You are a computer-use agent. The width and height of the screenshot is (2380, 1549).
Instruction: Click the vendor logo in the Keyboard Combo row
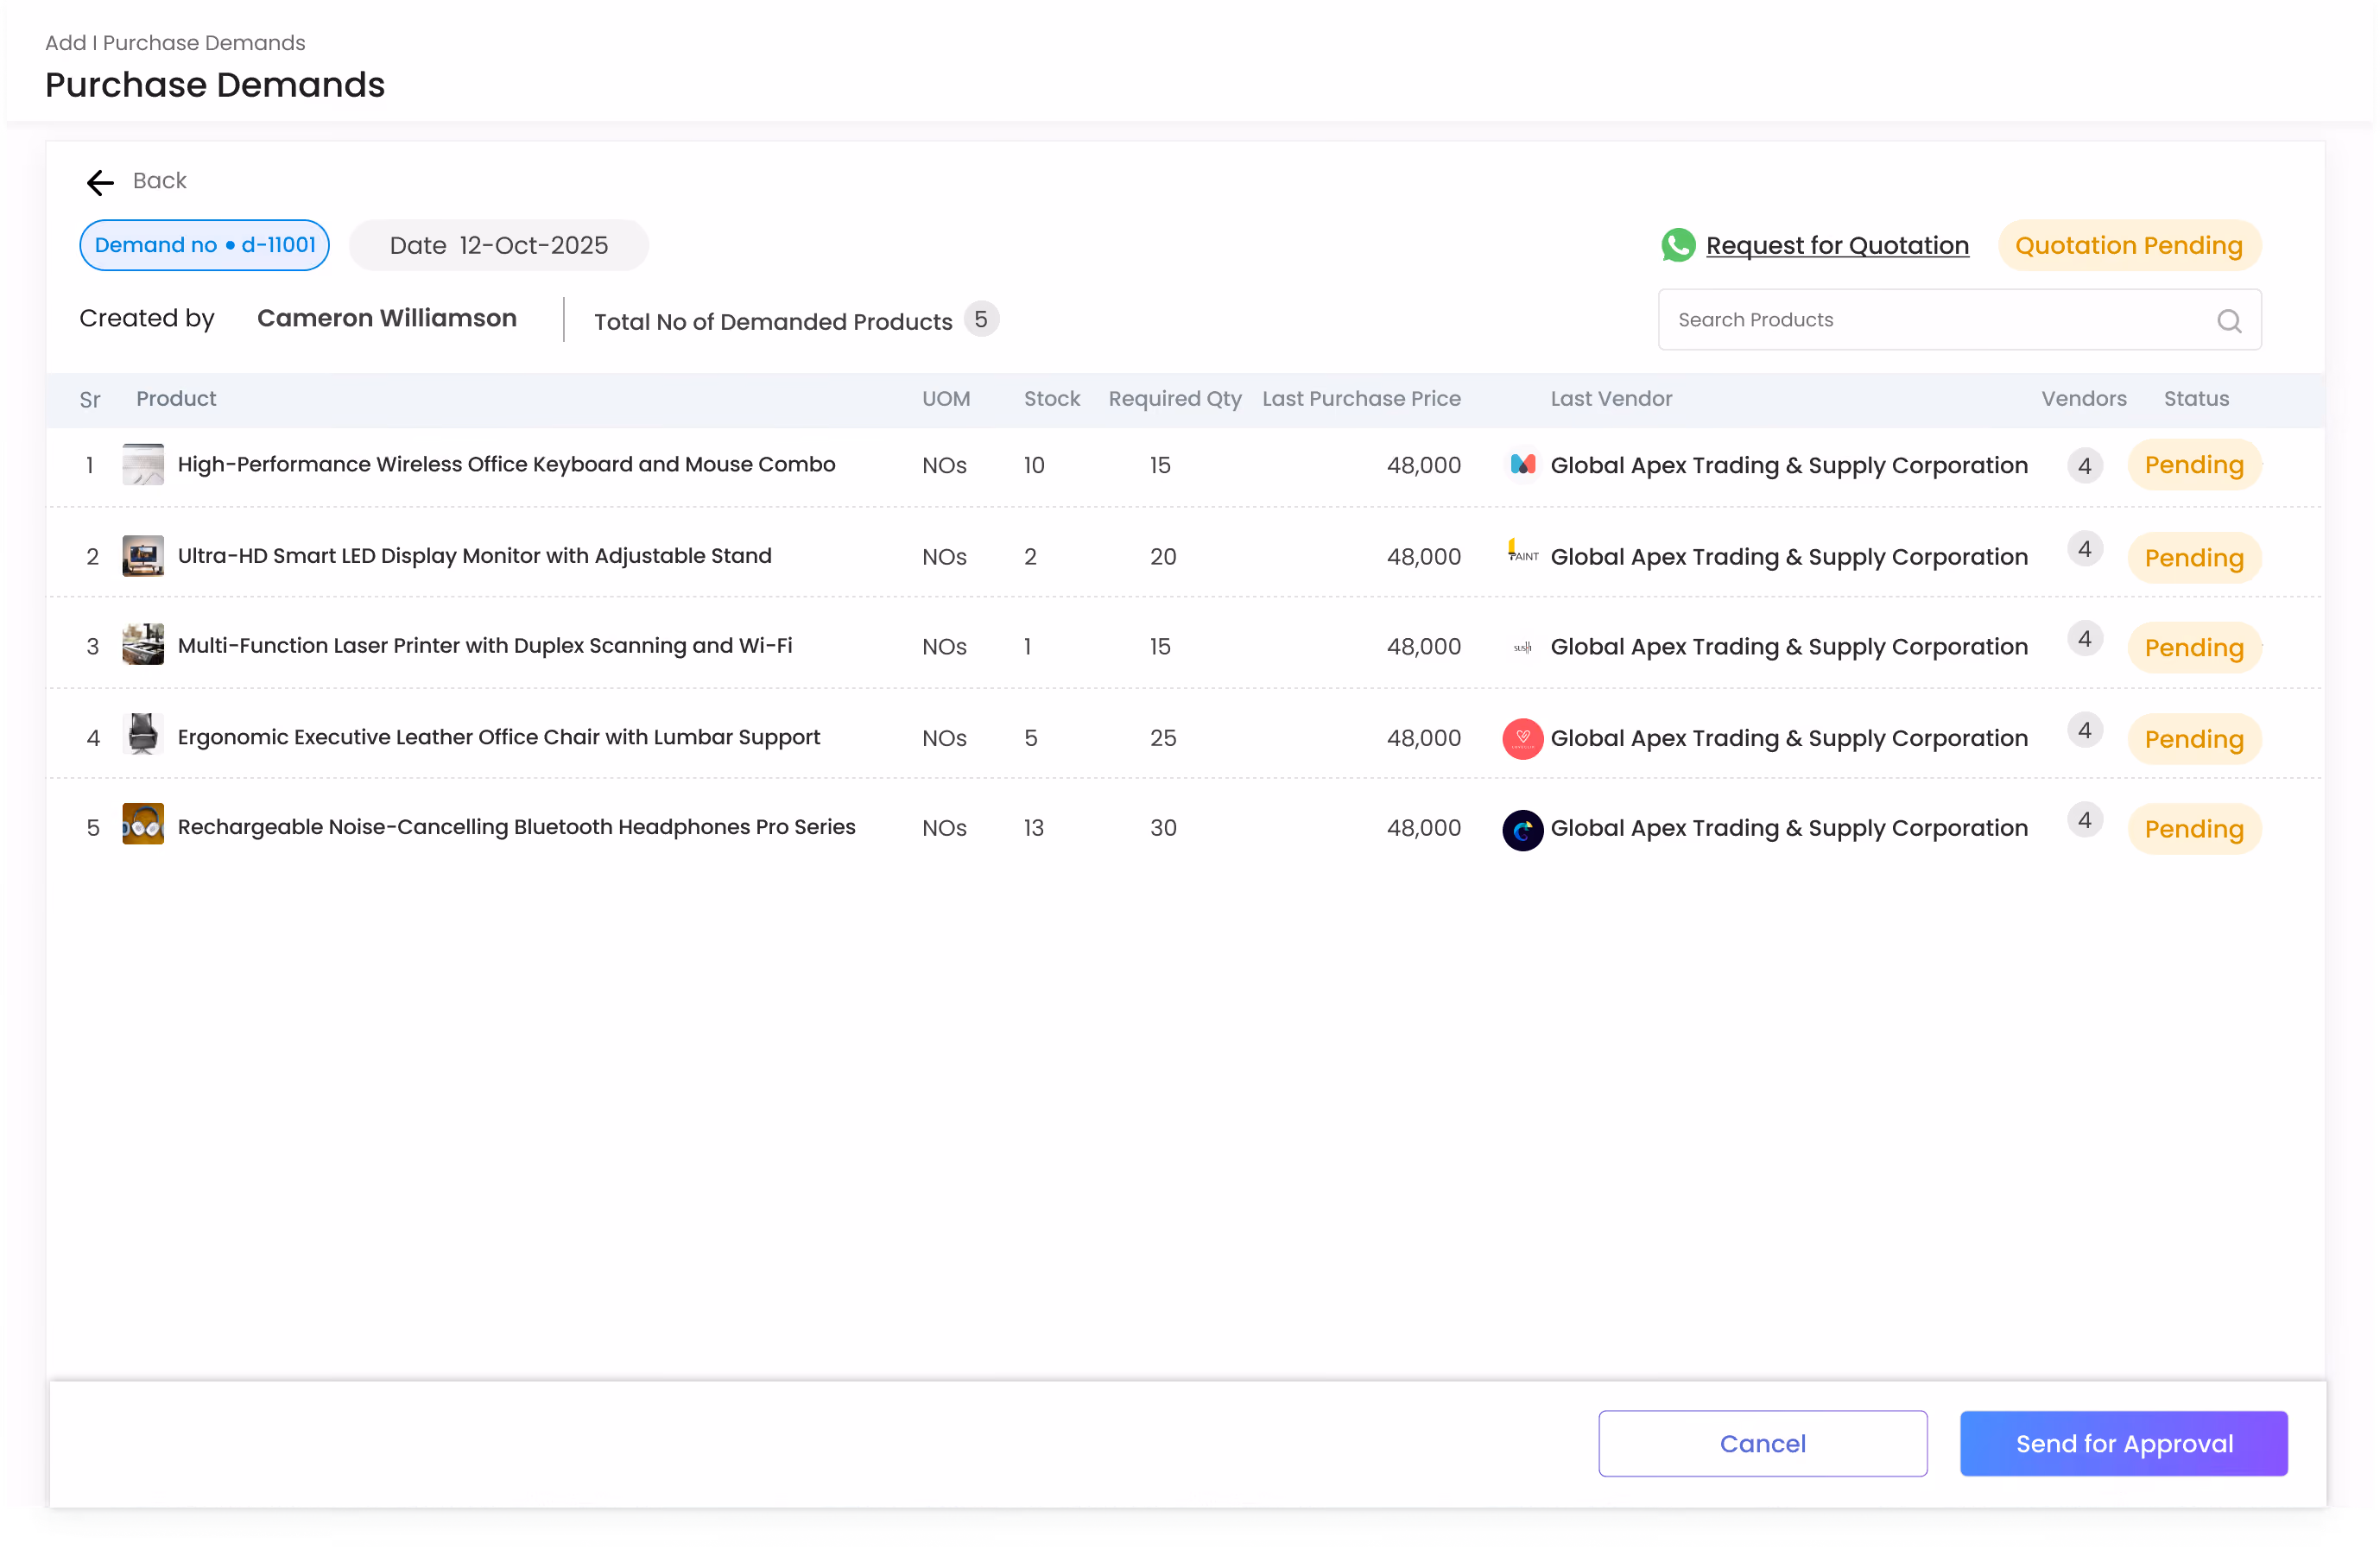[1522, 465]
